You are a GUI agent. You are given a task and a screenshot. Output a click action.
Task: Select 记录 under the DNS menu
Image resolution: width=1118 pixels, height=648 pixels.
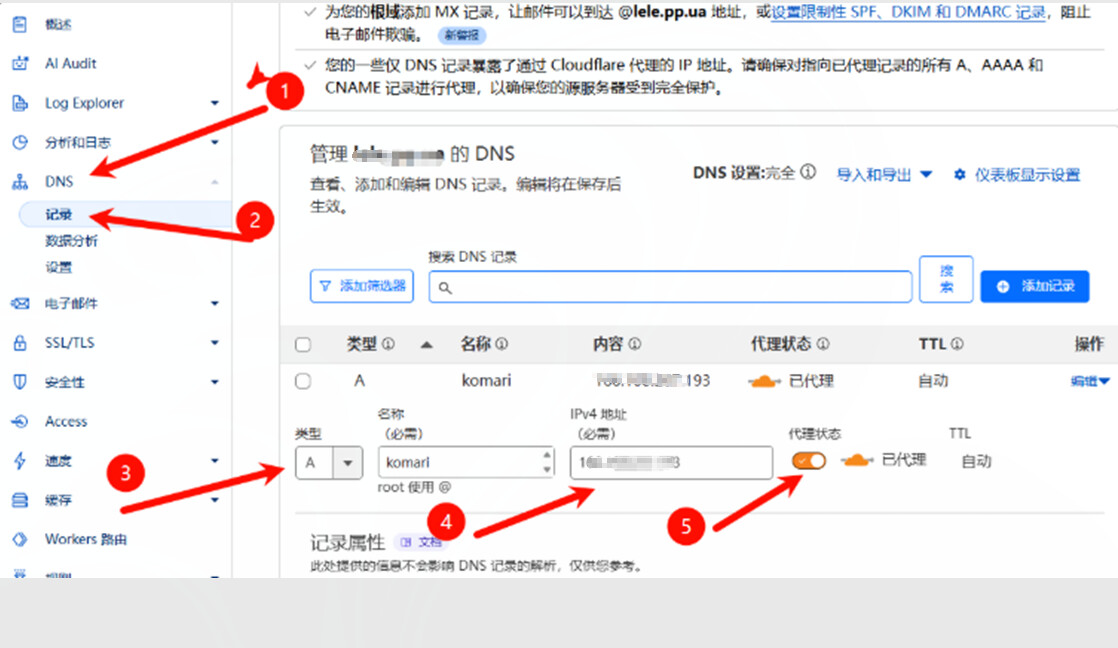pos(59,215)
